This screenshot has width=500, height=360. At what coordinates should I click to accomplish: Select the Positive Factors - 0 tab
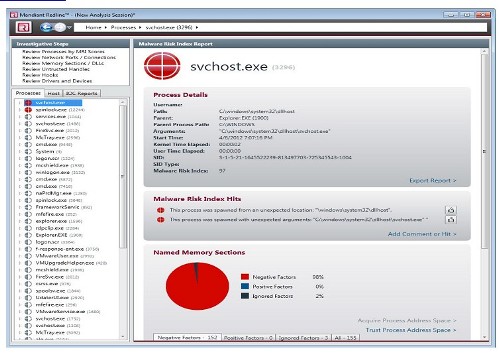[248, 338]
